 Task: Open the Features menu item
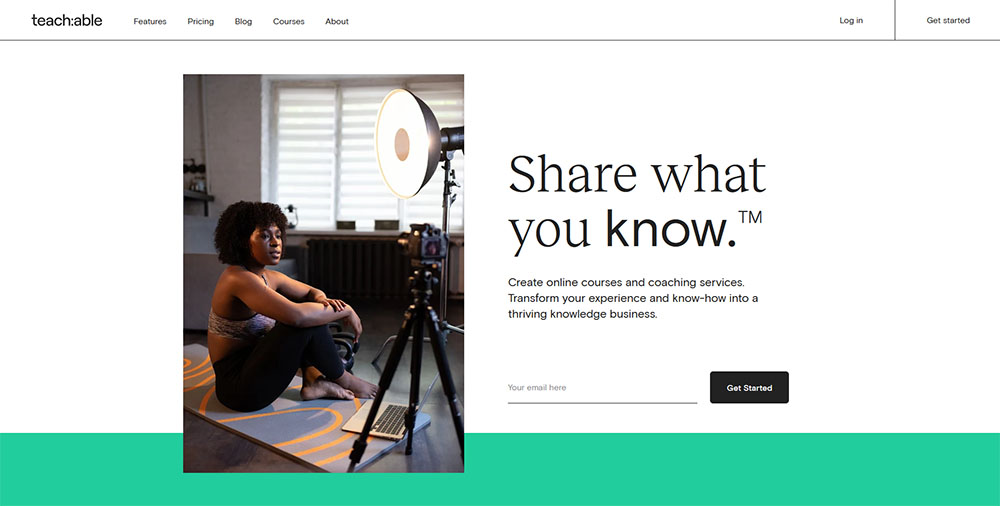point(150,21)
